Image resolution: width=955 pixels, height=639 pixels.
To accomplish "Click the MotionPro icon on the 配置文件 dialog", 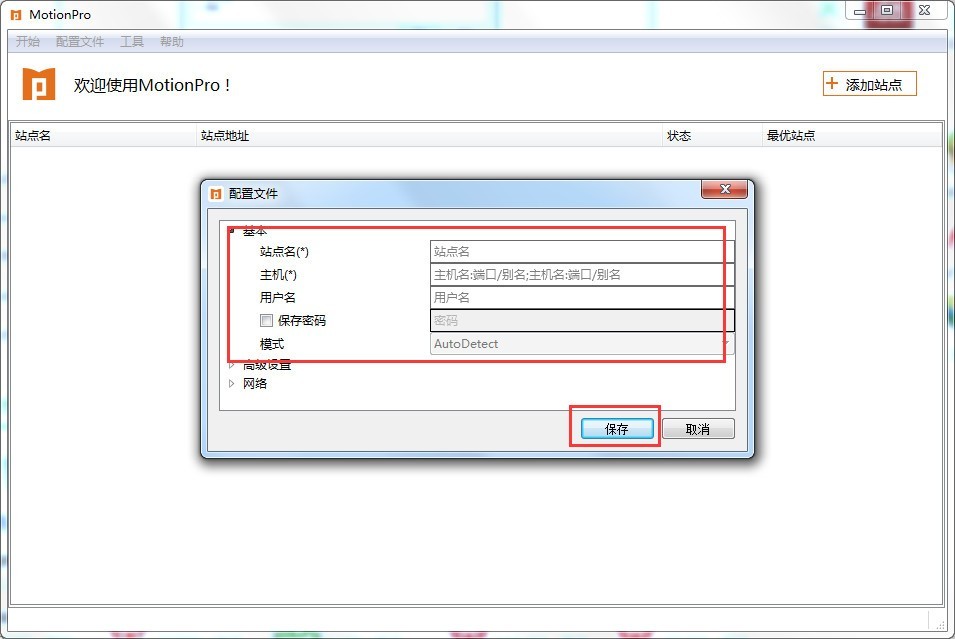I will coord(214,190).
